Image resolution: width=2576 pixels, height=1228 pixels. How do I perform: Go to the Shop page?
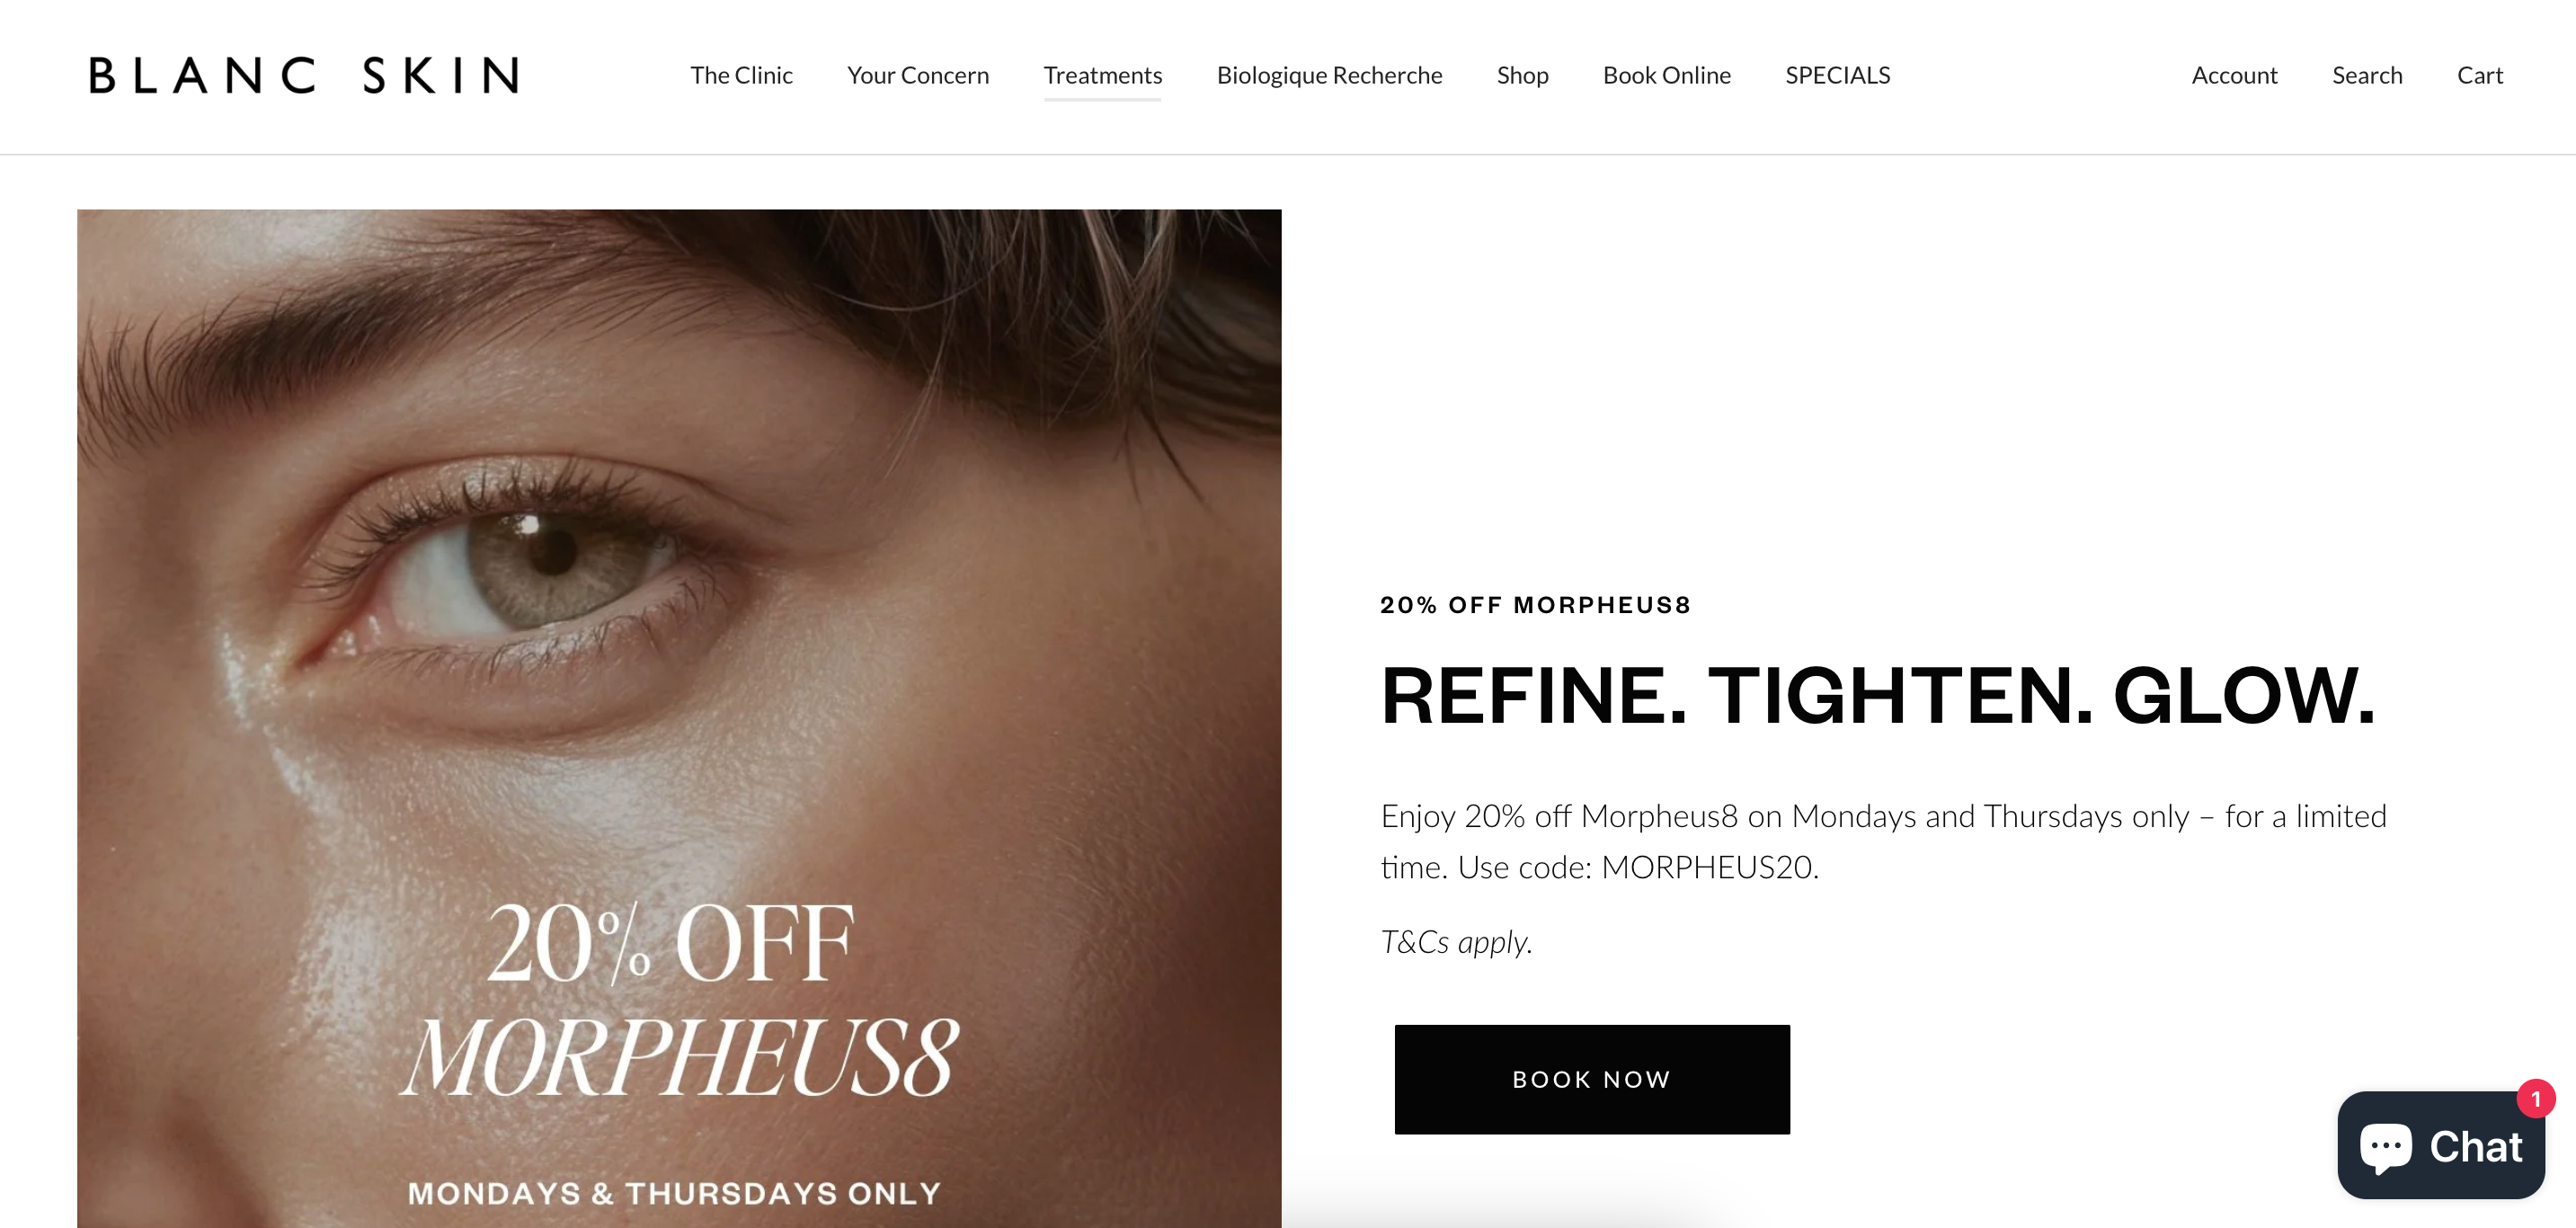coord(1522,76)
